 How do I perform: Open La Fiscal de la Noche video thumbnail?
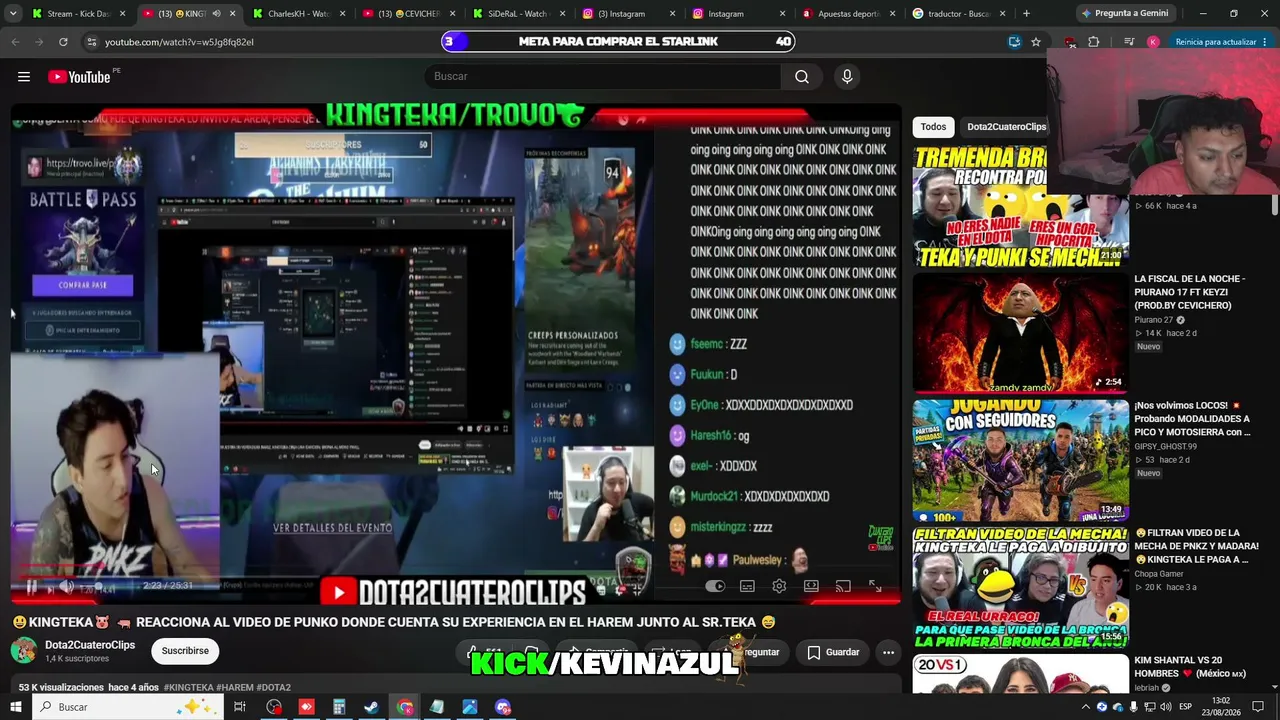point(1020,333)
